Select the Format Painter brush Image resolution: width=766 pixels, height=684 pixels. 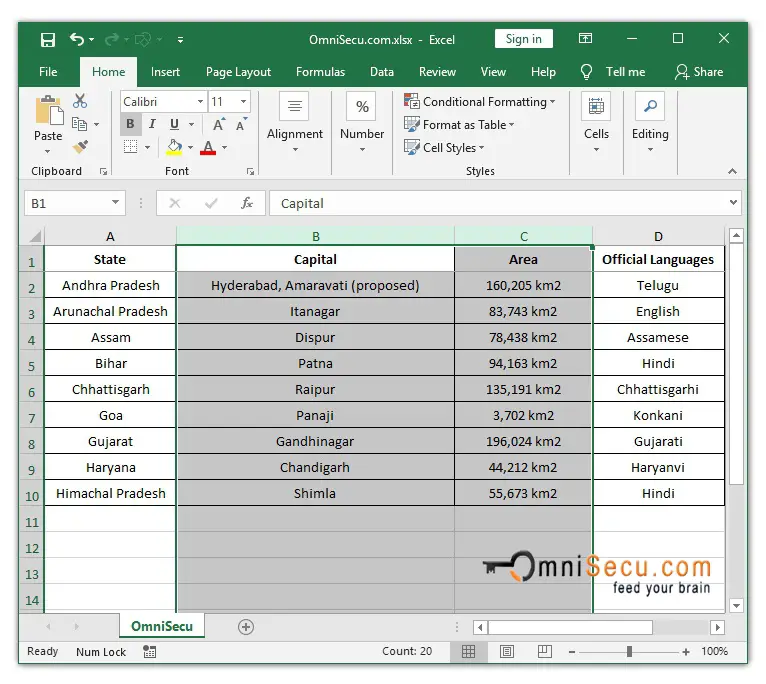click(x=80, y=147)
